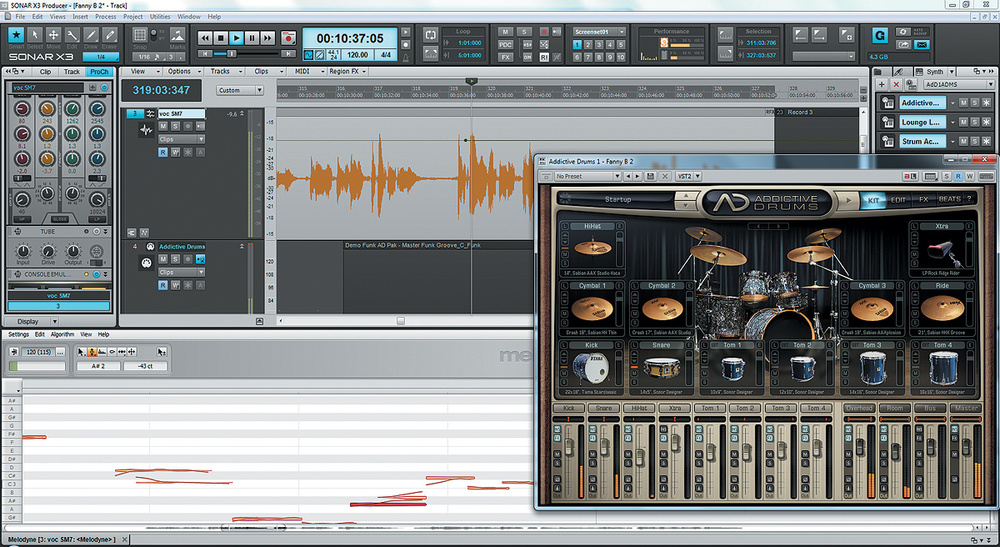Choose the Select tool arrow
1000x547 pixels.
[35, 35]
